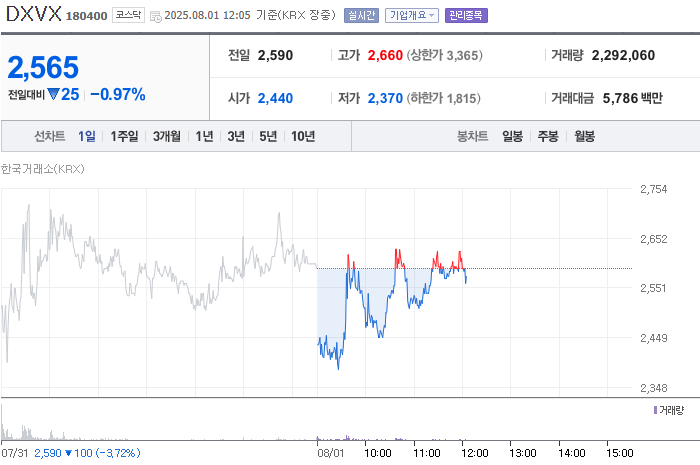The height and width of the screenshot is (465, 700).
Task: Click the 선차트 label
Action: pyautogui.click(x=50, y=136)
